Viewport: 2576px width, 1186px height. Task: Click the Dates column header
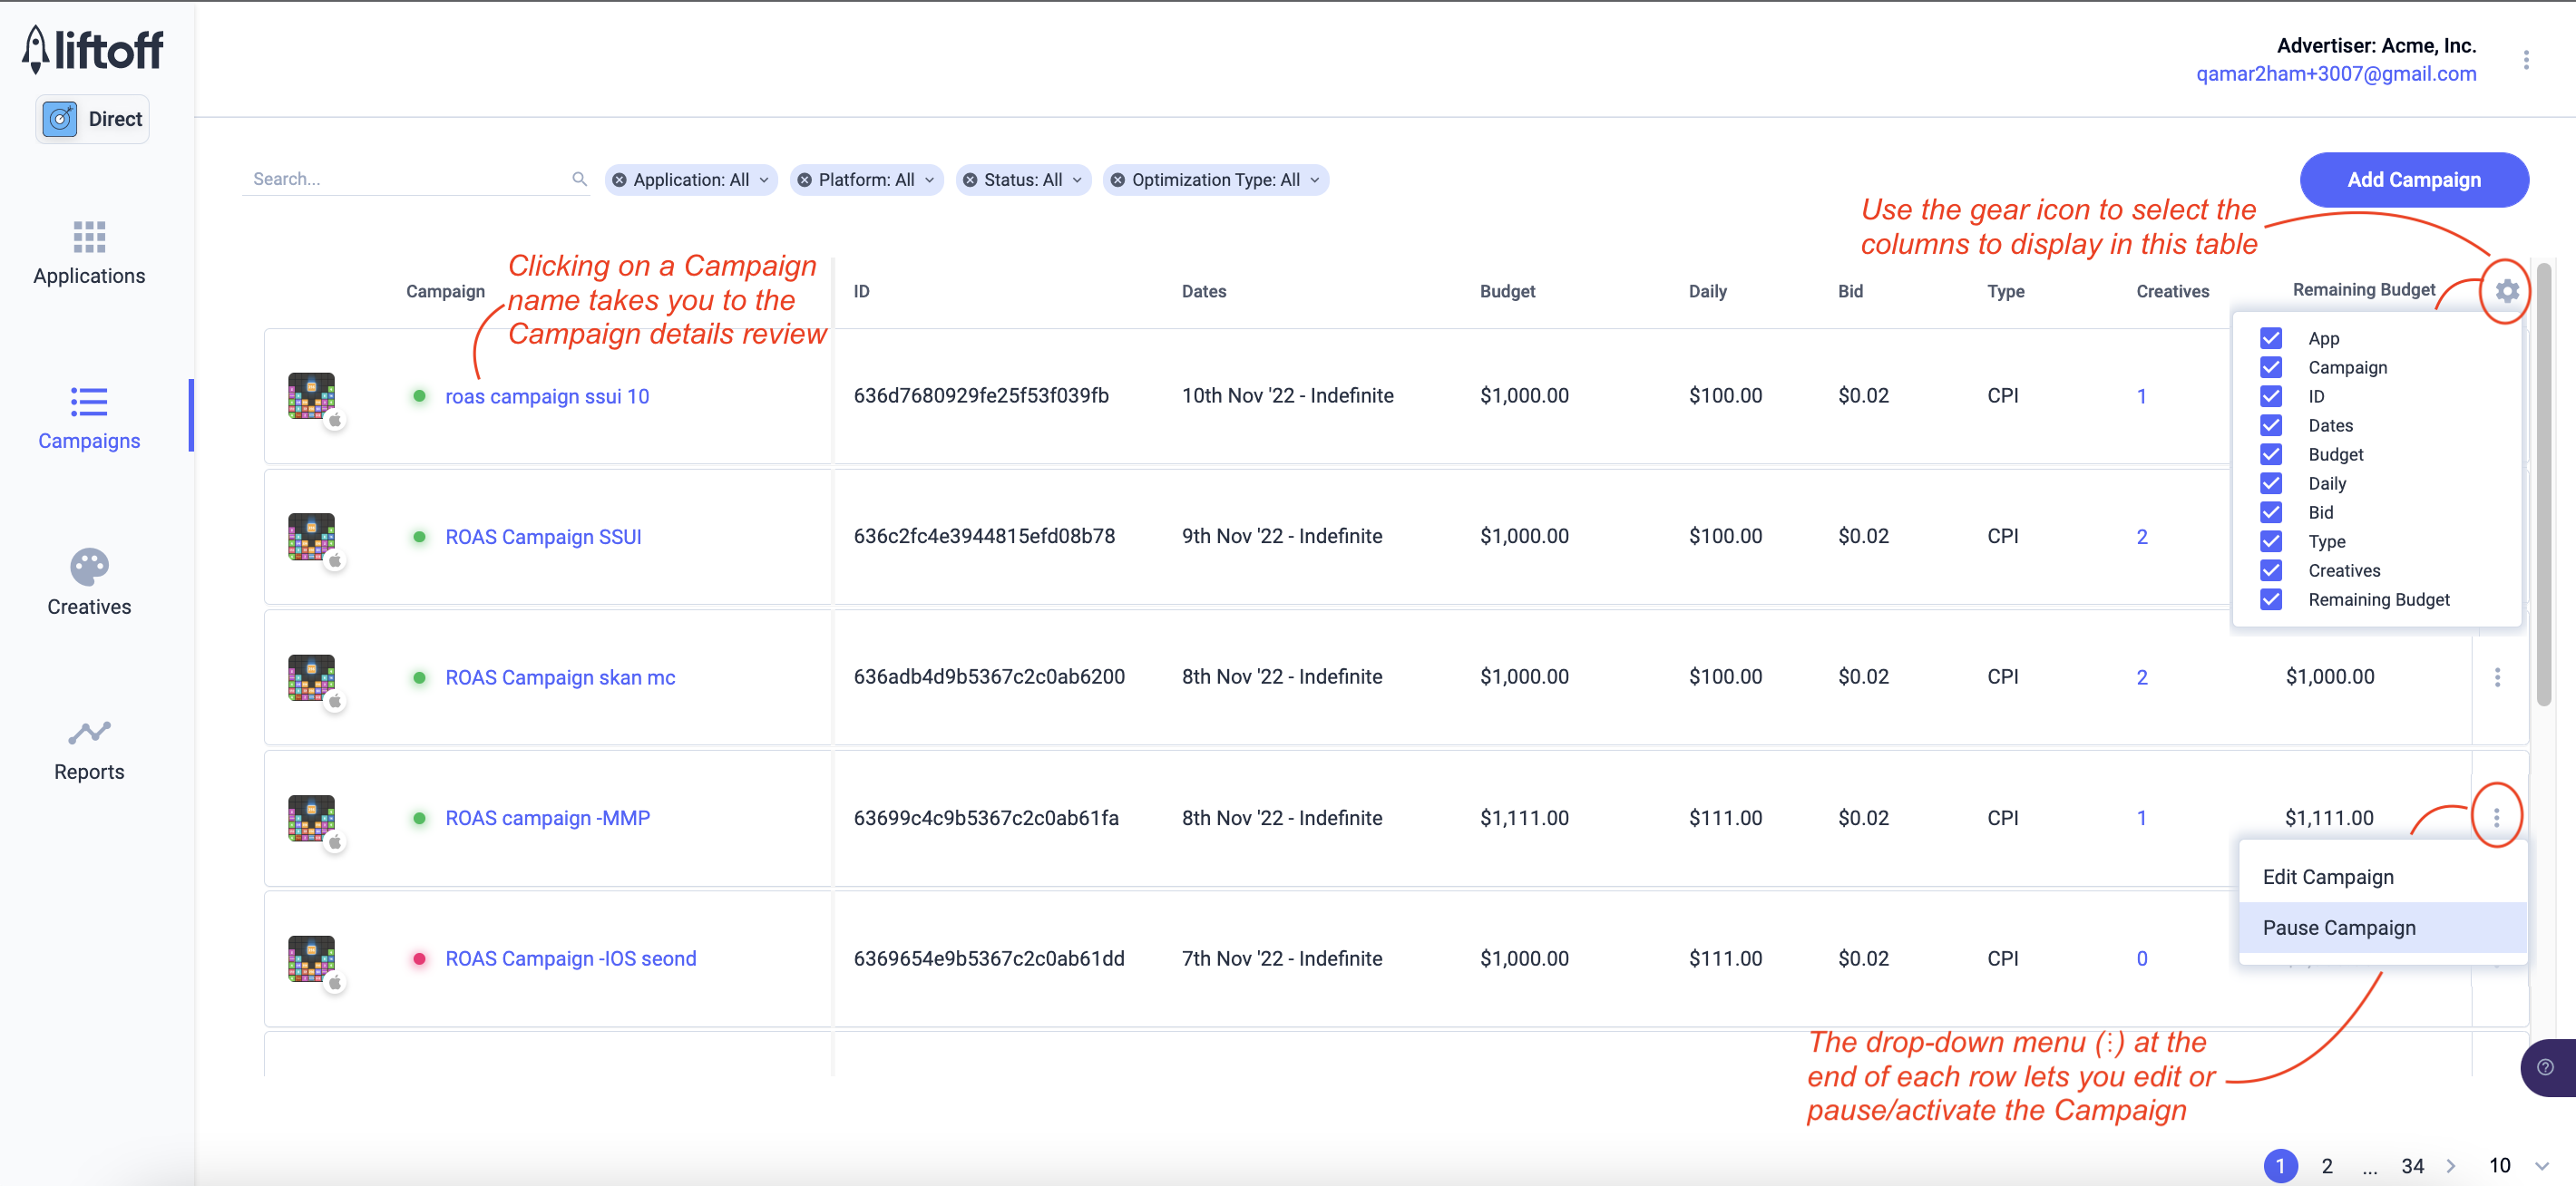click(x=1203, y=291)
